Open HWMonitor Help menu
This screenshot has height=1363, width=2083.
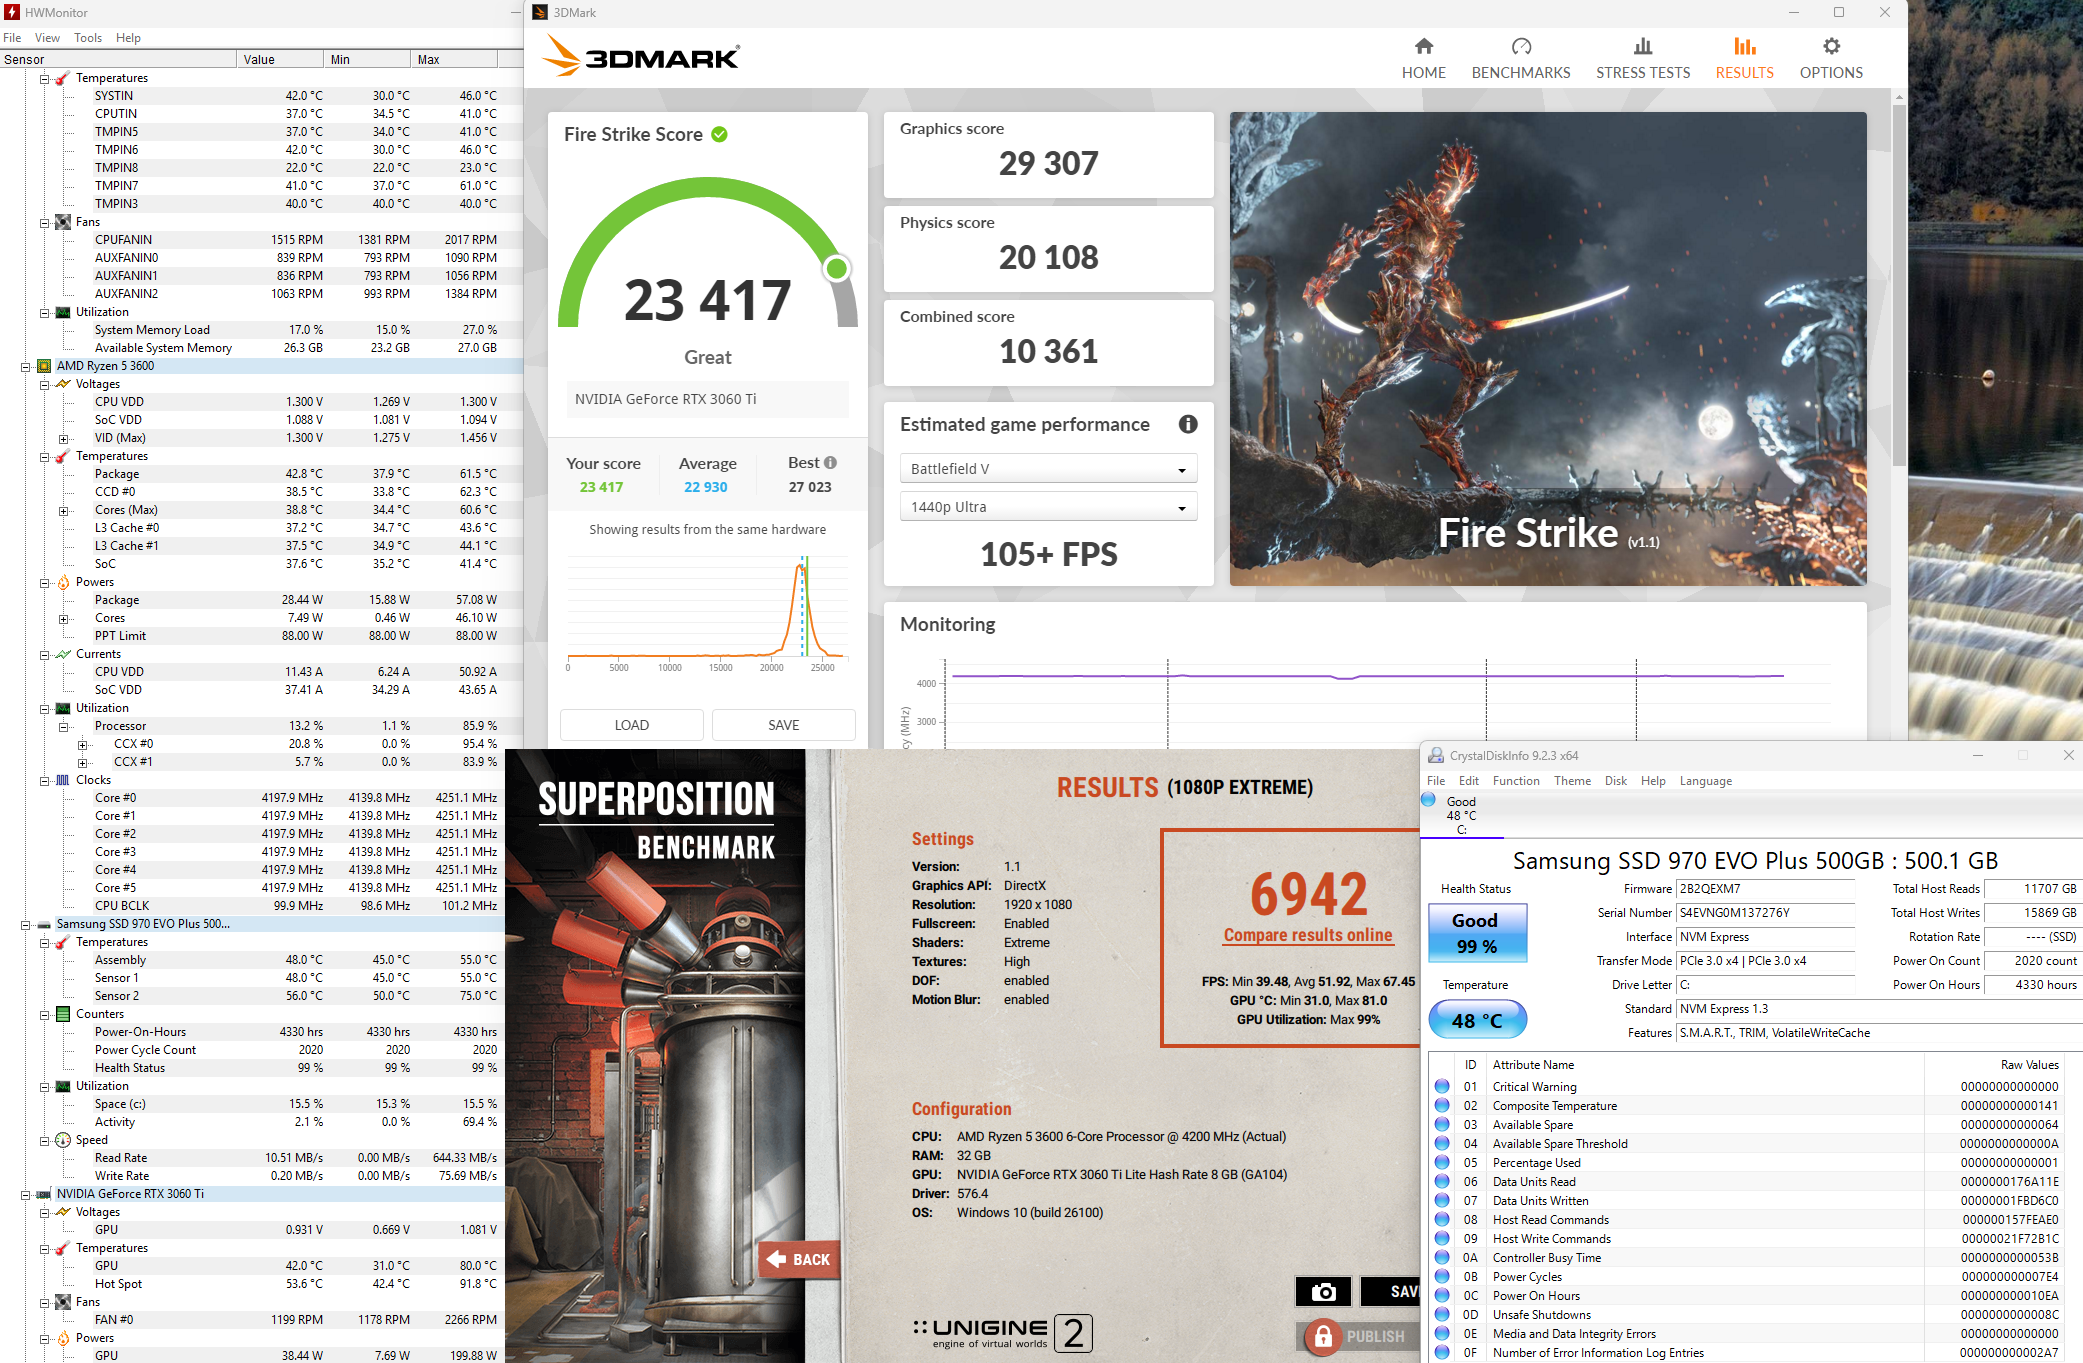[x=128, y=38]
